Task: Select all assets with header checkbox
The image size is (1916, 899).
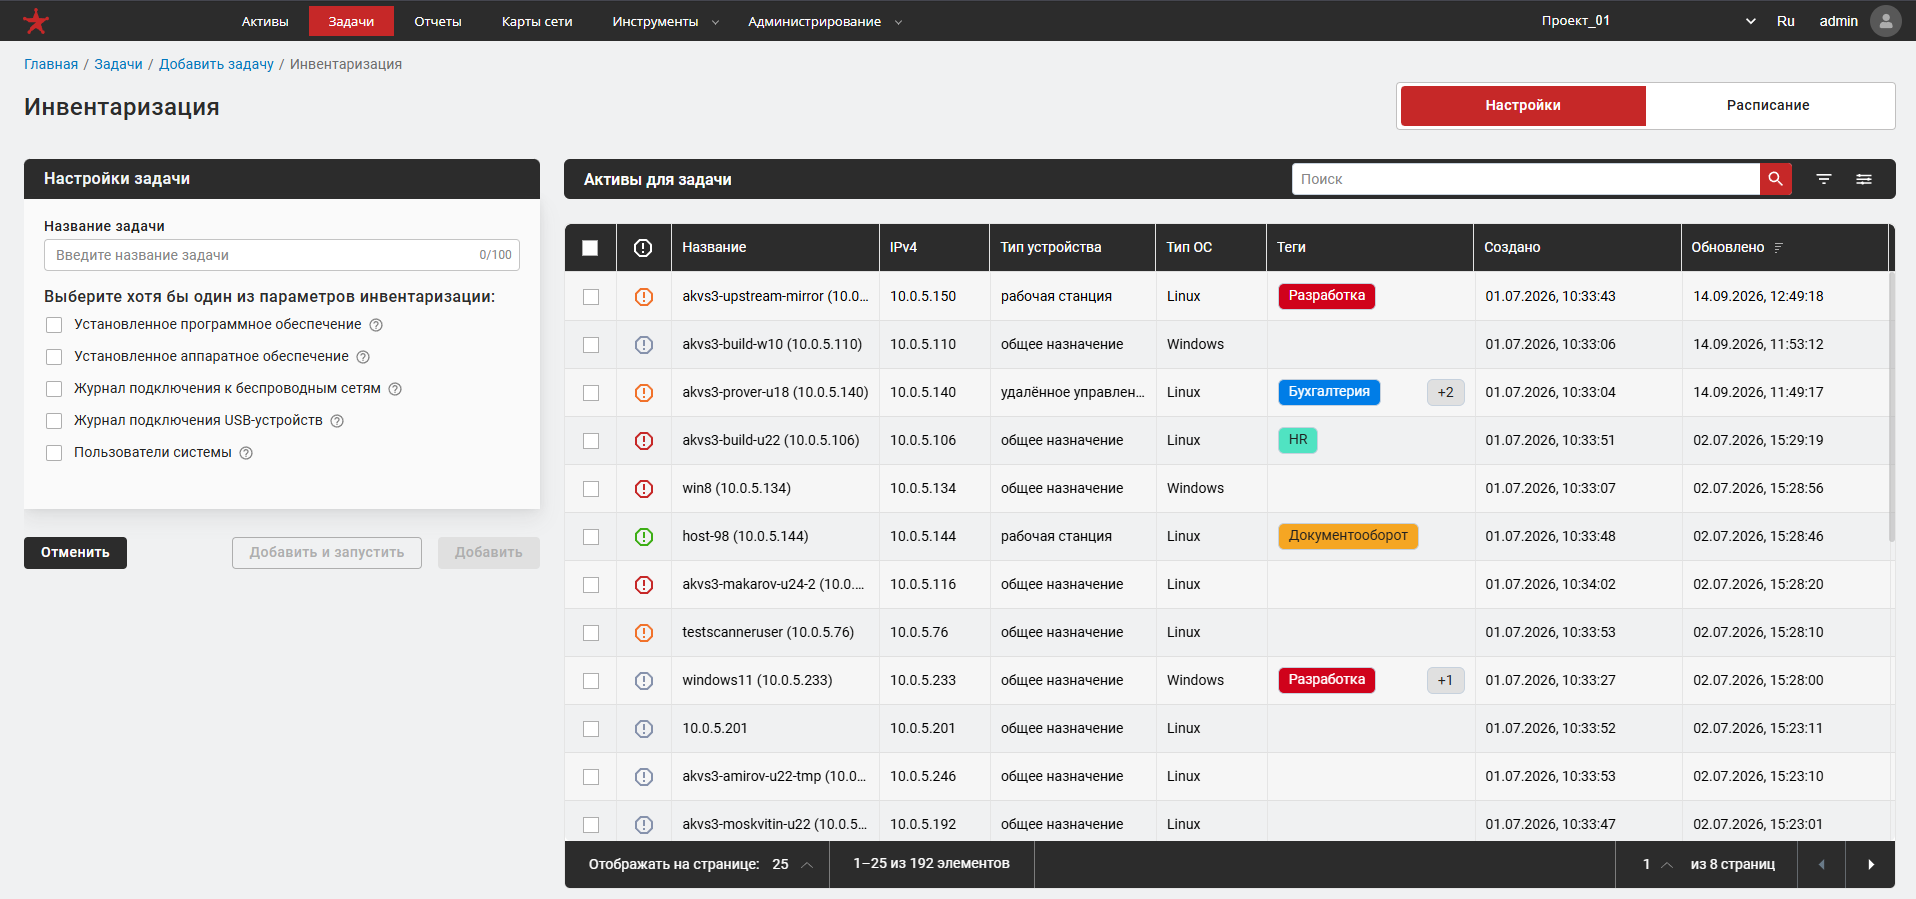Action: (590, 248)
